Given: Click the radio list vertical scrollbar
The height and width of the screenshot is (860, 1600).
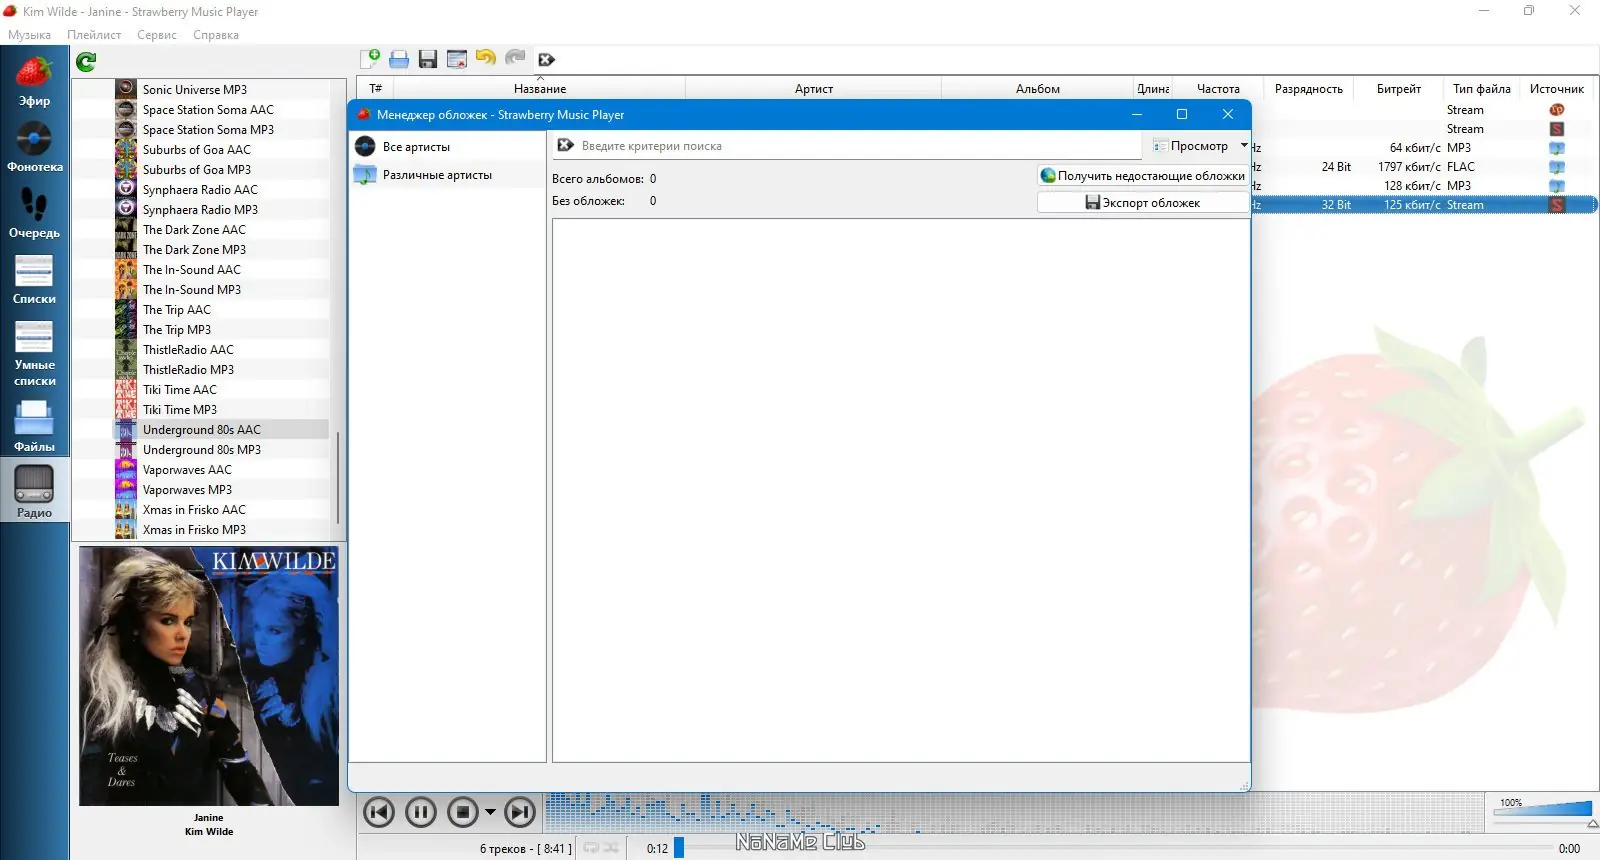Looking at the screenshot, I should [338, 478].
